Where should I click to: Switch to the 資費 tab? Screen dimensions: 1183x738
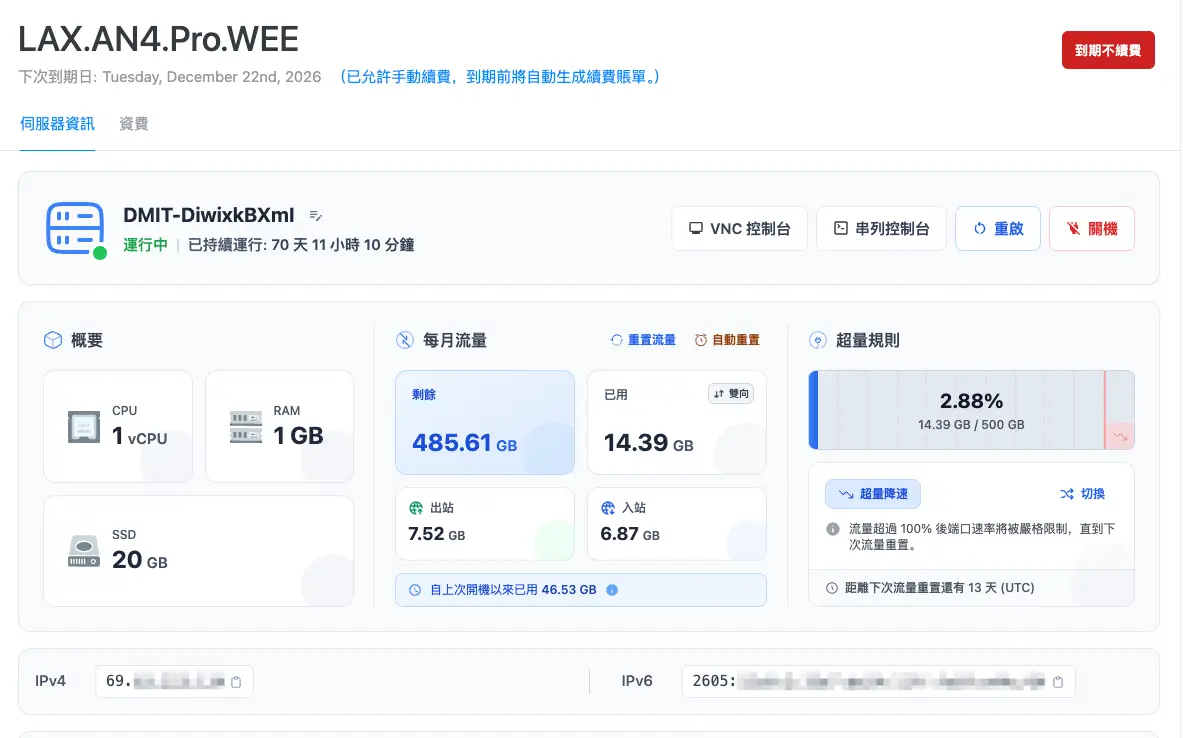click(x=134, y=124)
